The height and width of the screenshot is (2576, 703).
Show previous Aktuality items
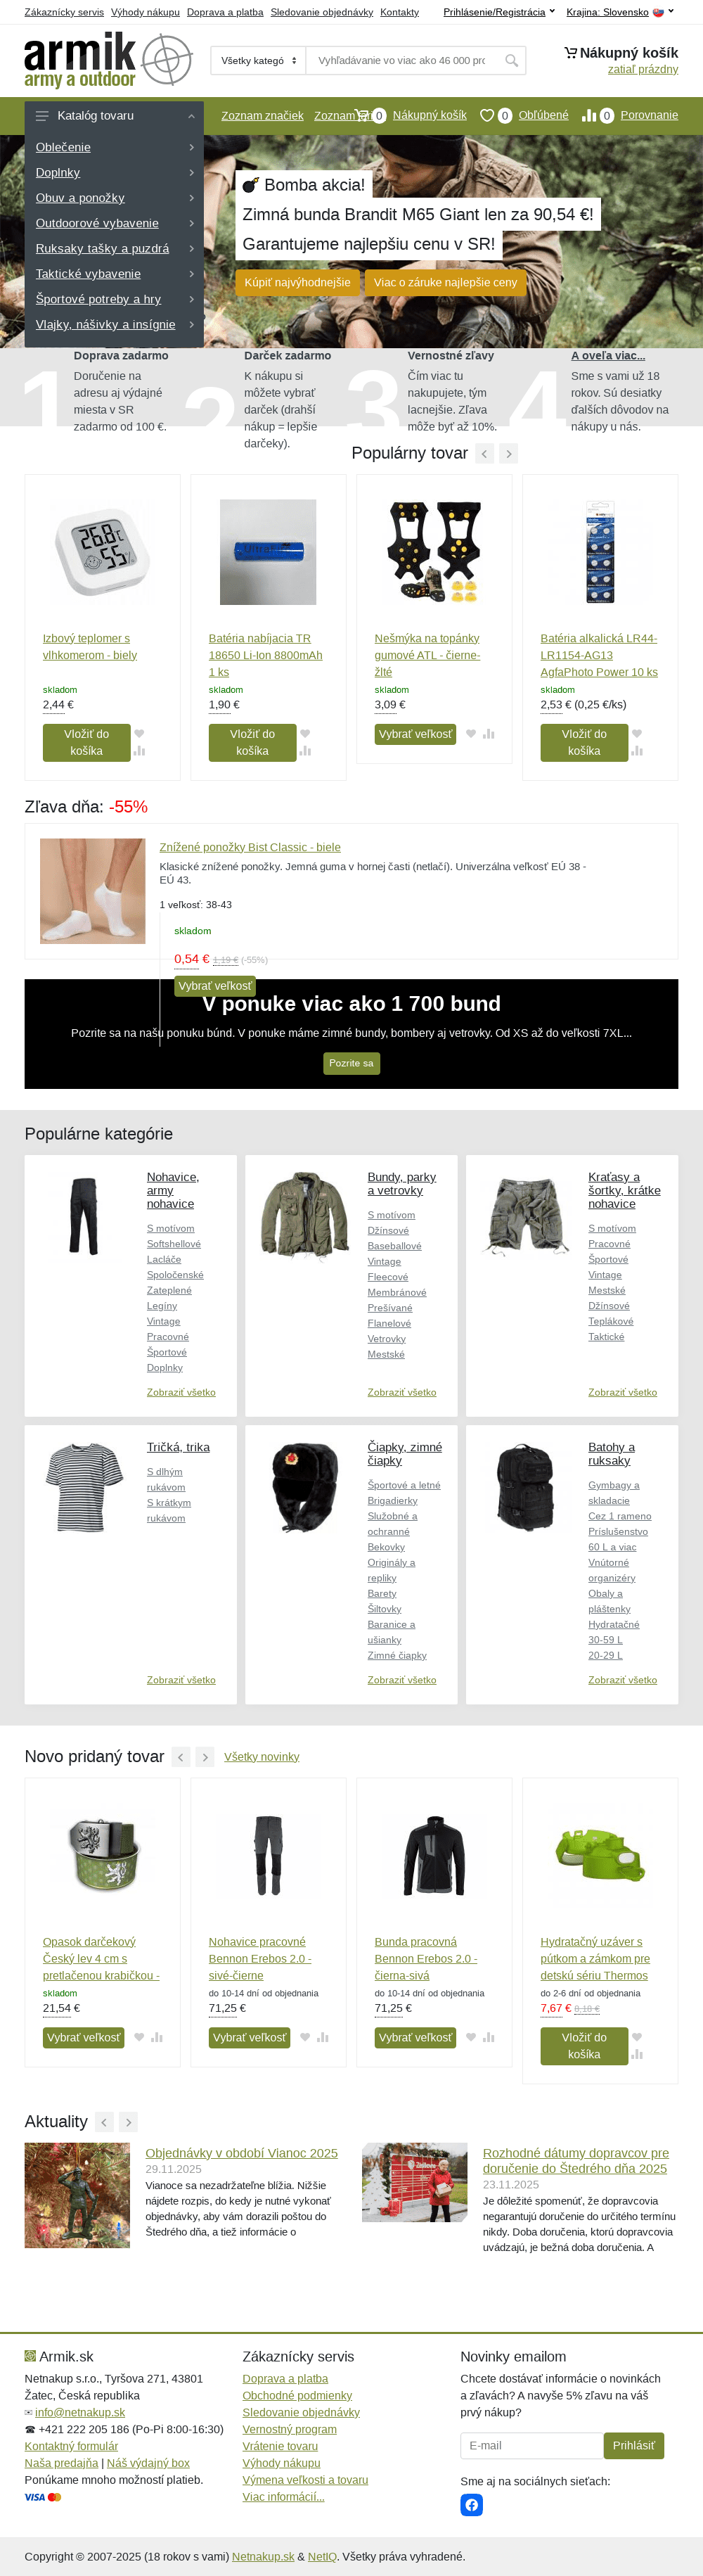tap(104, 2122)
